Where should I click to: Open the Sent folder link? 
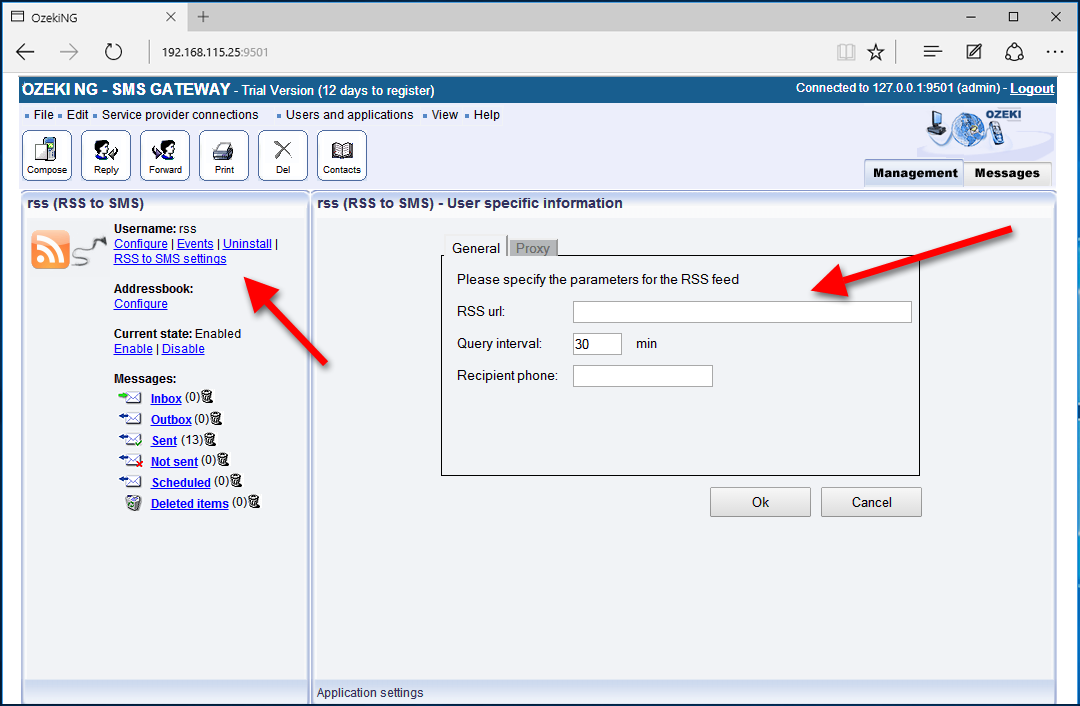pos(164,440)
